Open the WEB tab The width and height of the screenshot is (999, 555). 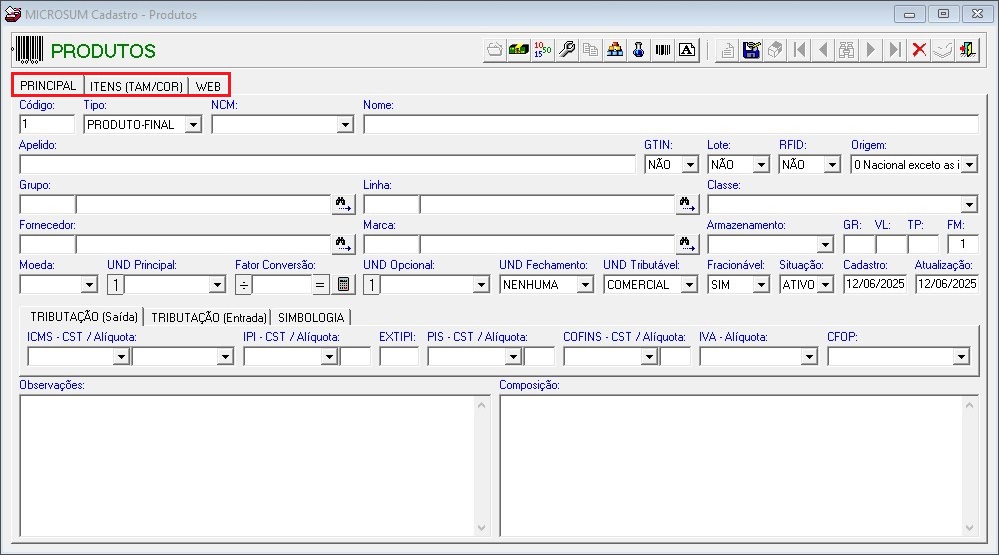[x=208, y=86]
